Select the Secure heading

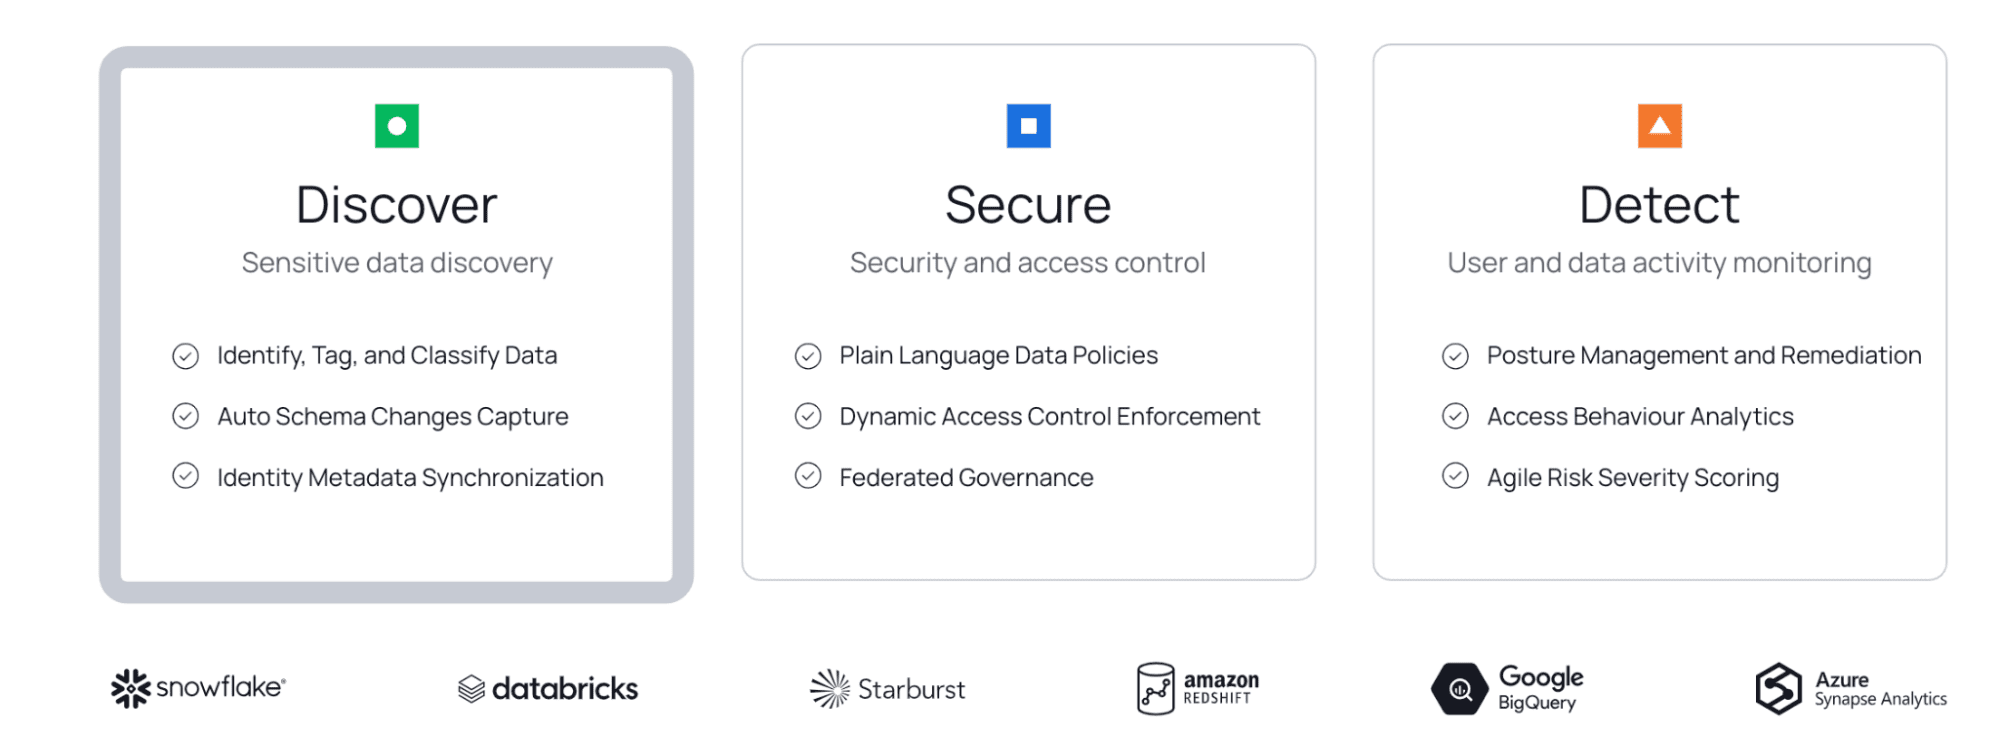tap(1028, 205)
